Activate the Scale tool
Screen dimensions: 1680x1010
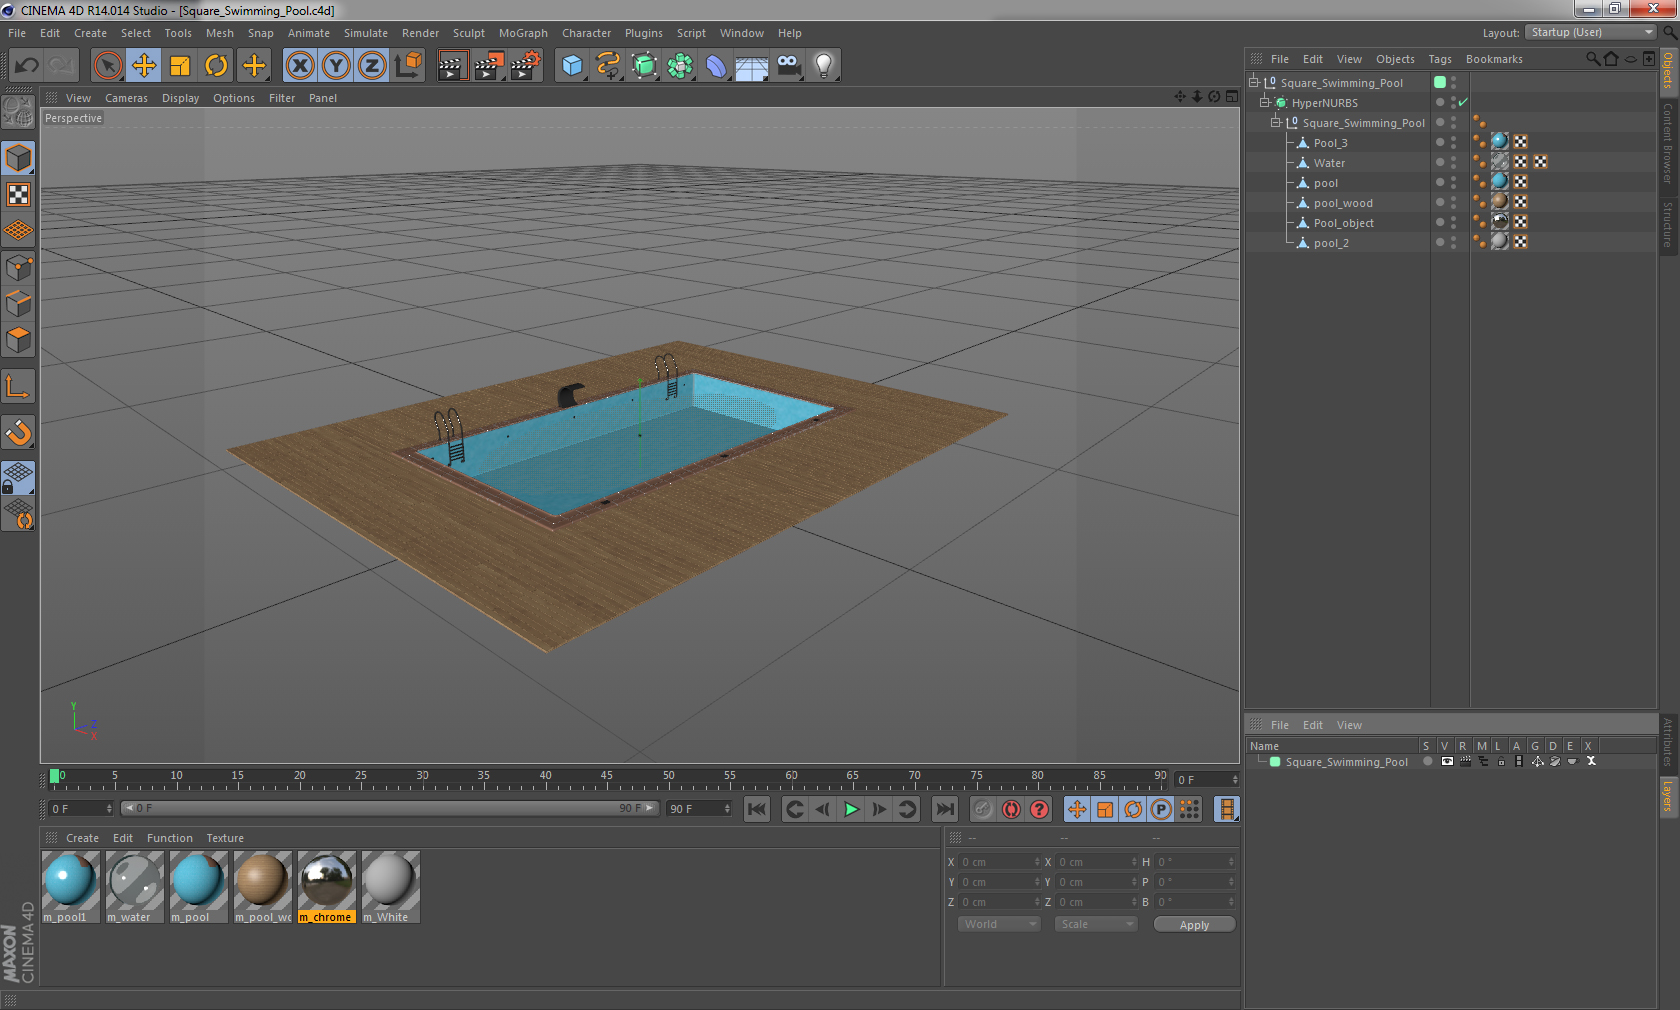180,66
